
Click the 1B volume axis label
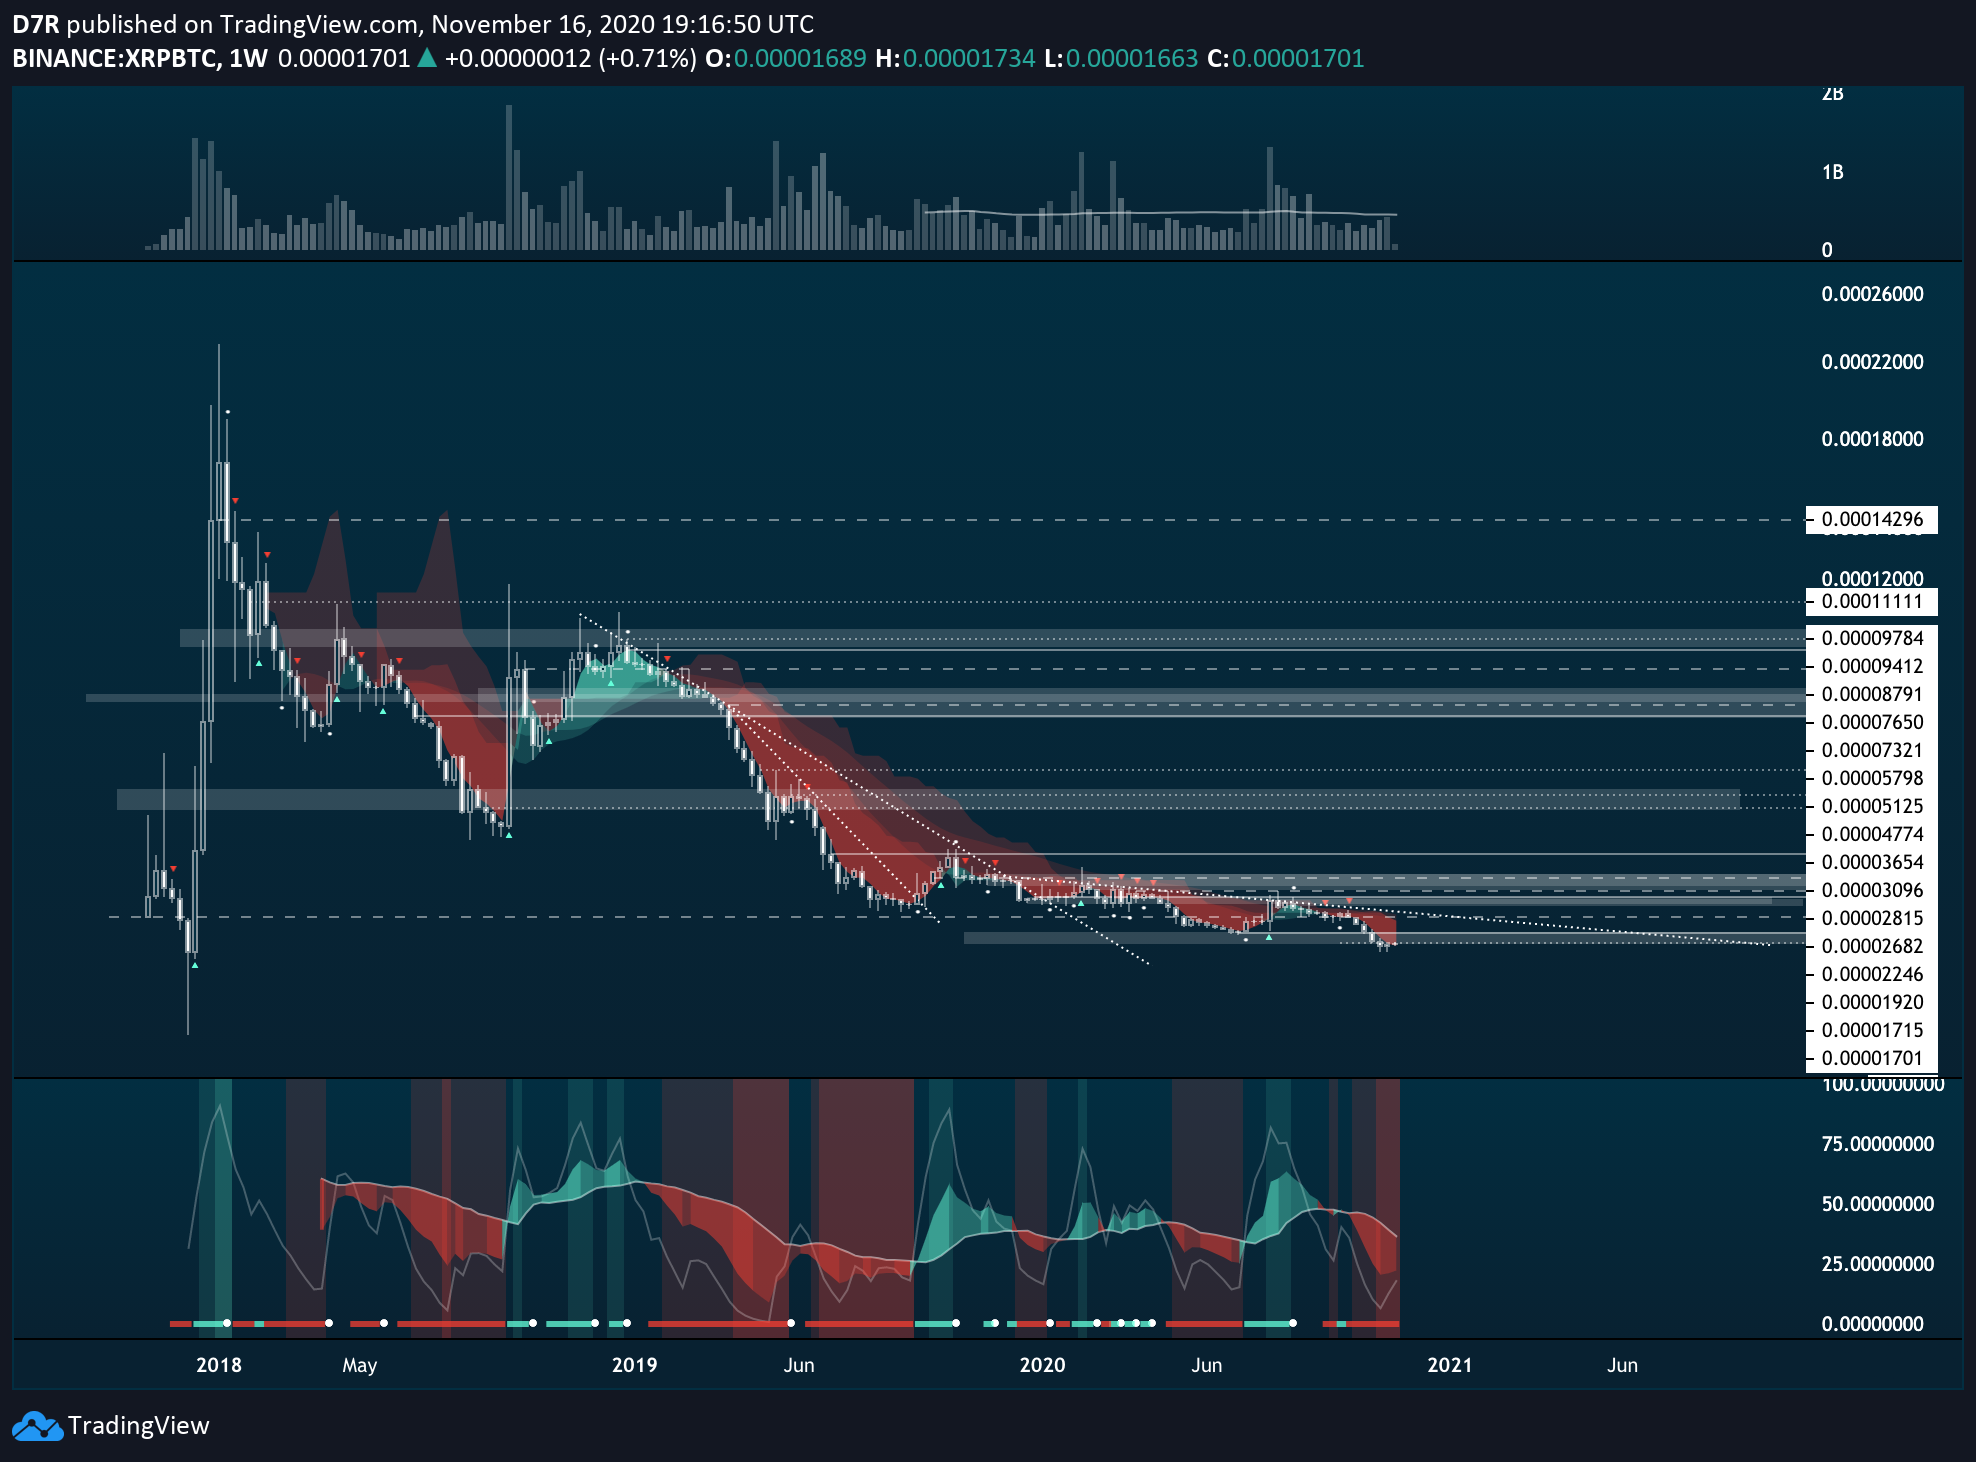click(1832, 173)
